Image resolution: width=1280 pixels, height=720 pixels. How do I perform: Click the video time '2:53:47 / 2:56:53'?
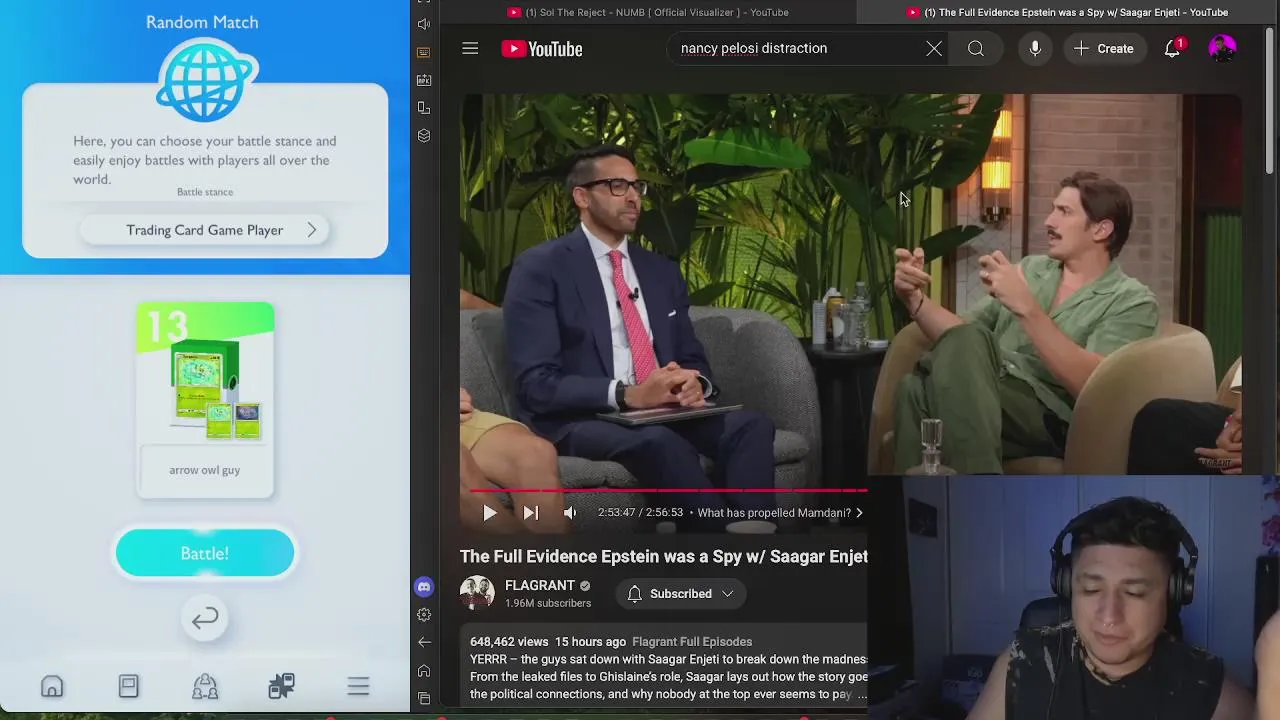(x=640, y=513)
